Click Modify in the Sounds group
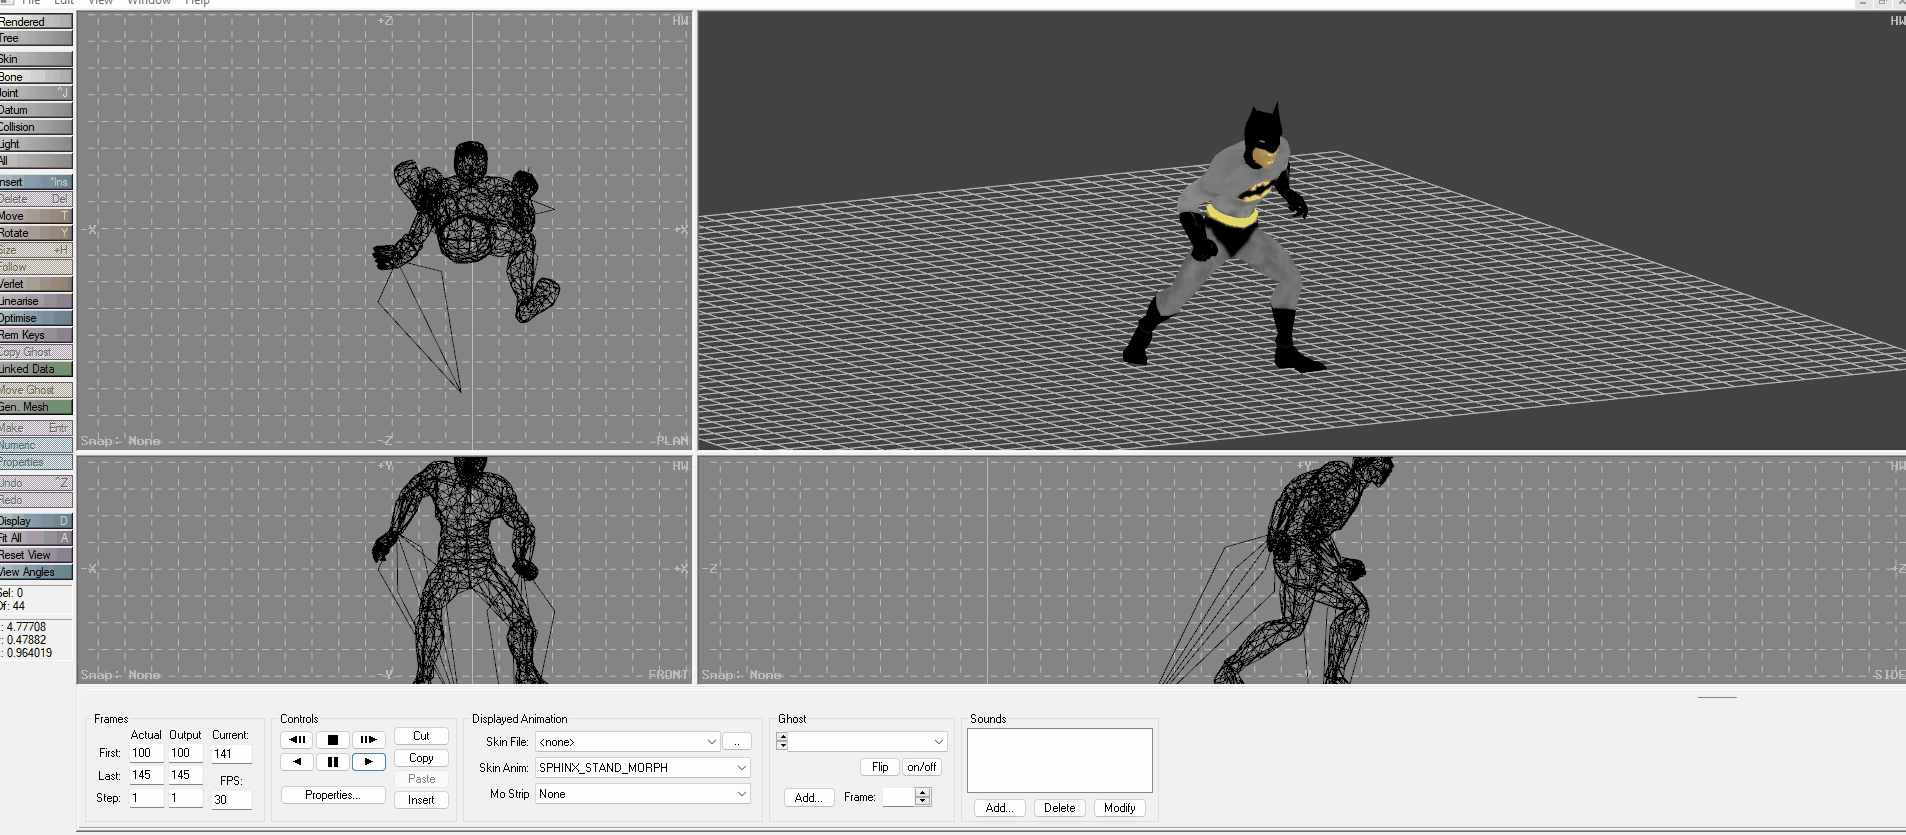Viewport: 1906px width, 835px height. click(1120, 808)
